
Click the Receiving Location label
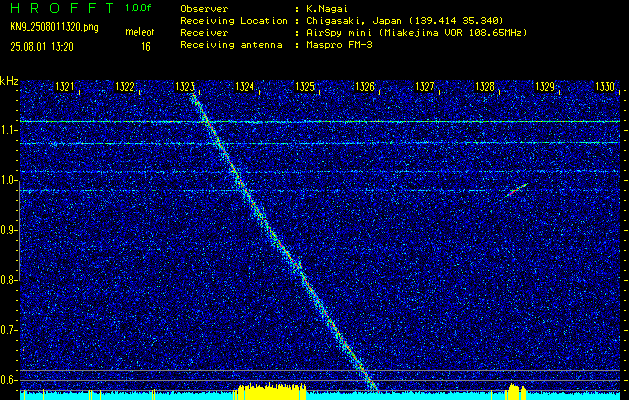[234, 21]
